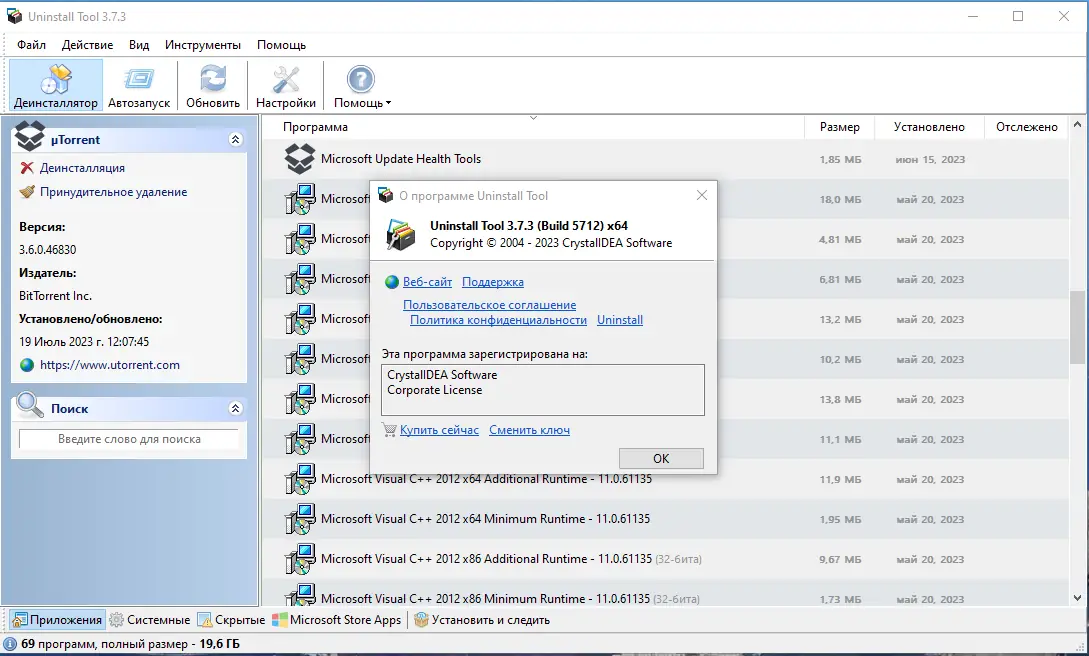Select the Деинсталлятор toolbar icon
The image size is (1089, 656).
tap(55, 78)
